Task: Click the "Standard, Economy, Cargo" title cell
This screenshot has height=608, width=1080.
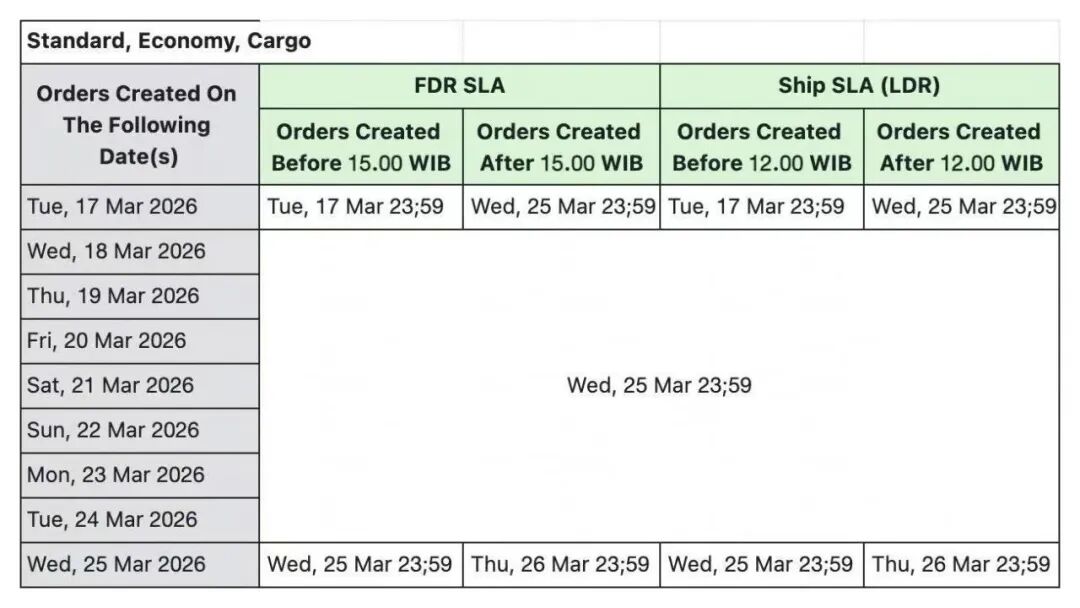Action: click(168, 42)
